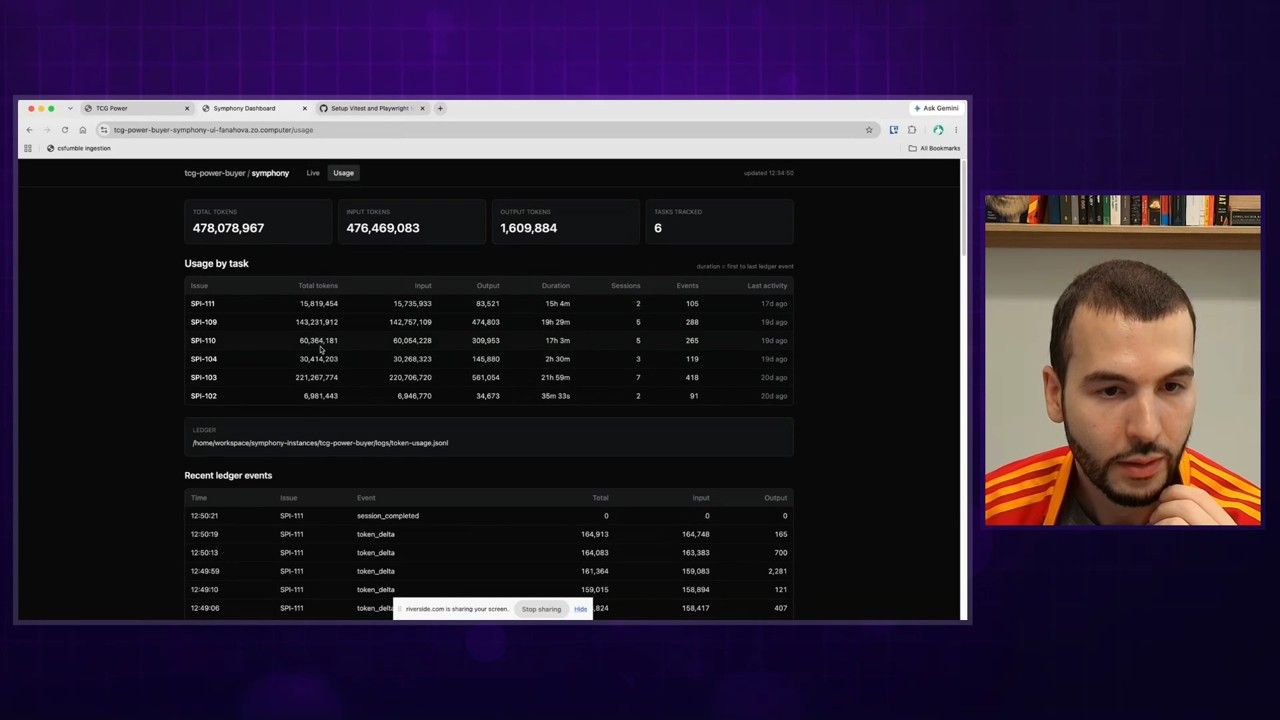1280x720 pixels.
Task: Click the Last activity column header
Action: click(x=767, y=286)
